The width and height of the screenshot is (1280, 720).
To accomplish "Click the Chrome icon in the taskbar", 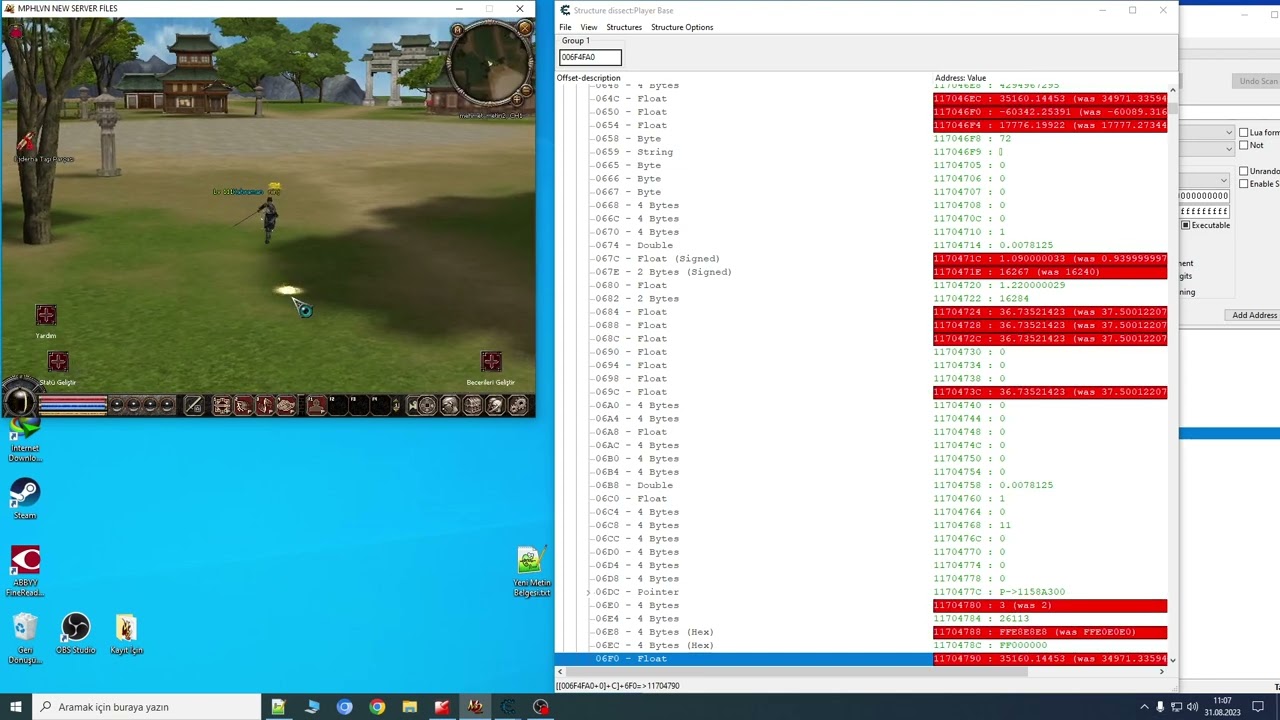I will 377,707.
